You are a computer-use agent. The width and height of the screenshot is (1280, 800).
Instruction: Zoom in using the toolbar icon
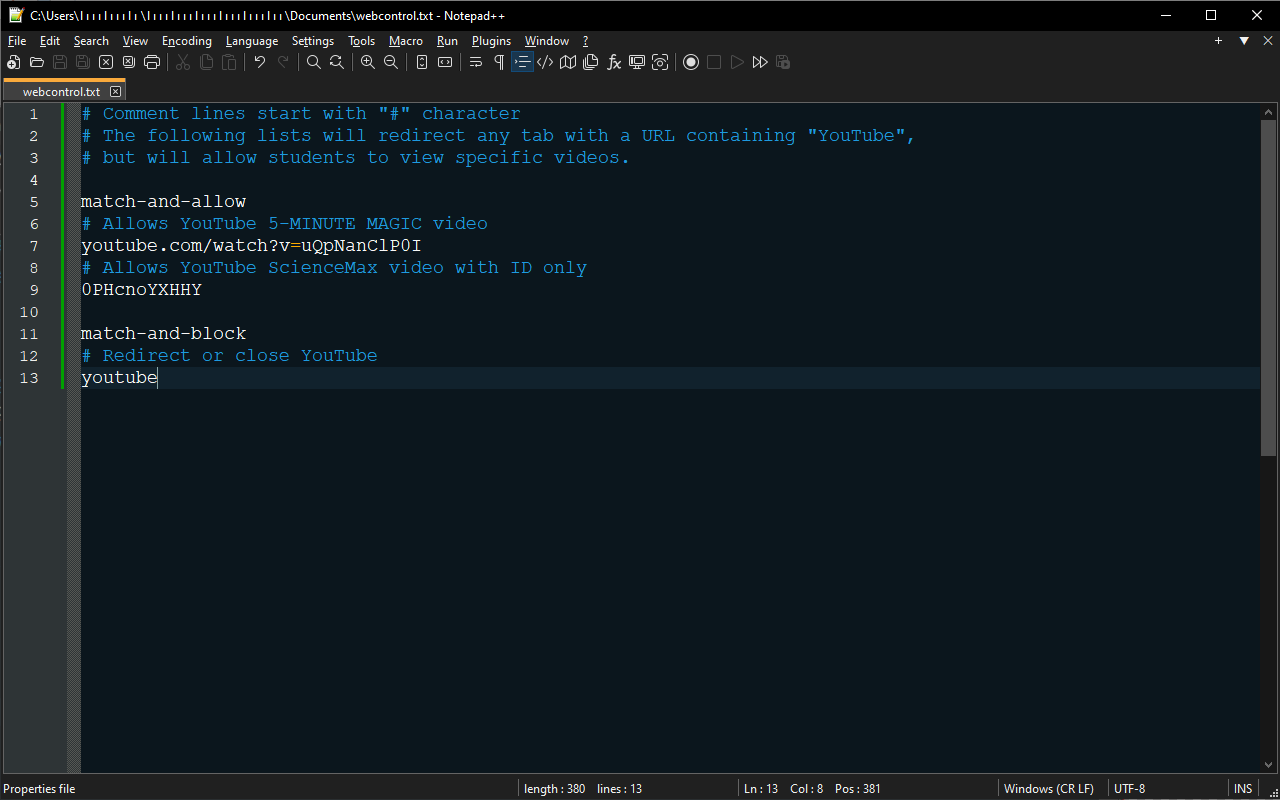pos(368,62)
